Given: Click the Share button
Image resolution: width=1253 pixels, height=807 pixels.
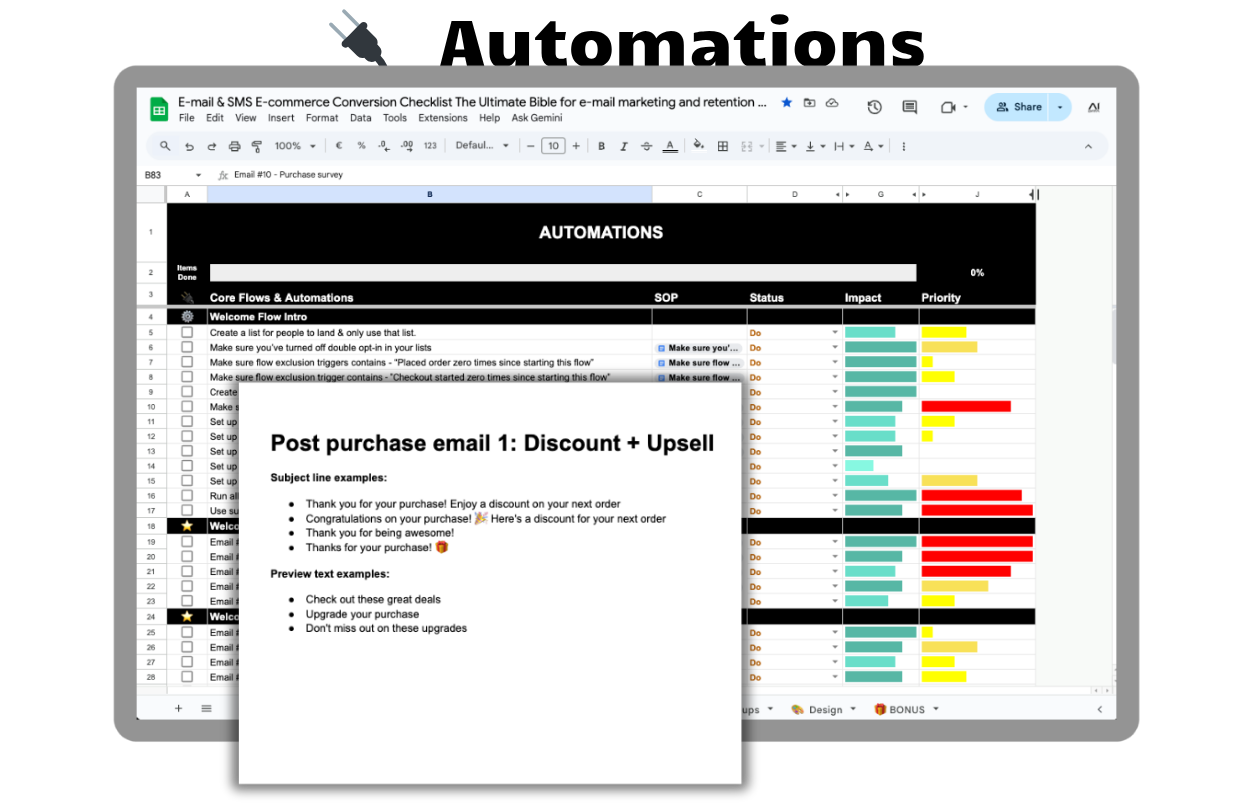Looking at the screenshot, I should (x=1017, y=107).
